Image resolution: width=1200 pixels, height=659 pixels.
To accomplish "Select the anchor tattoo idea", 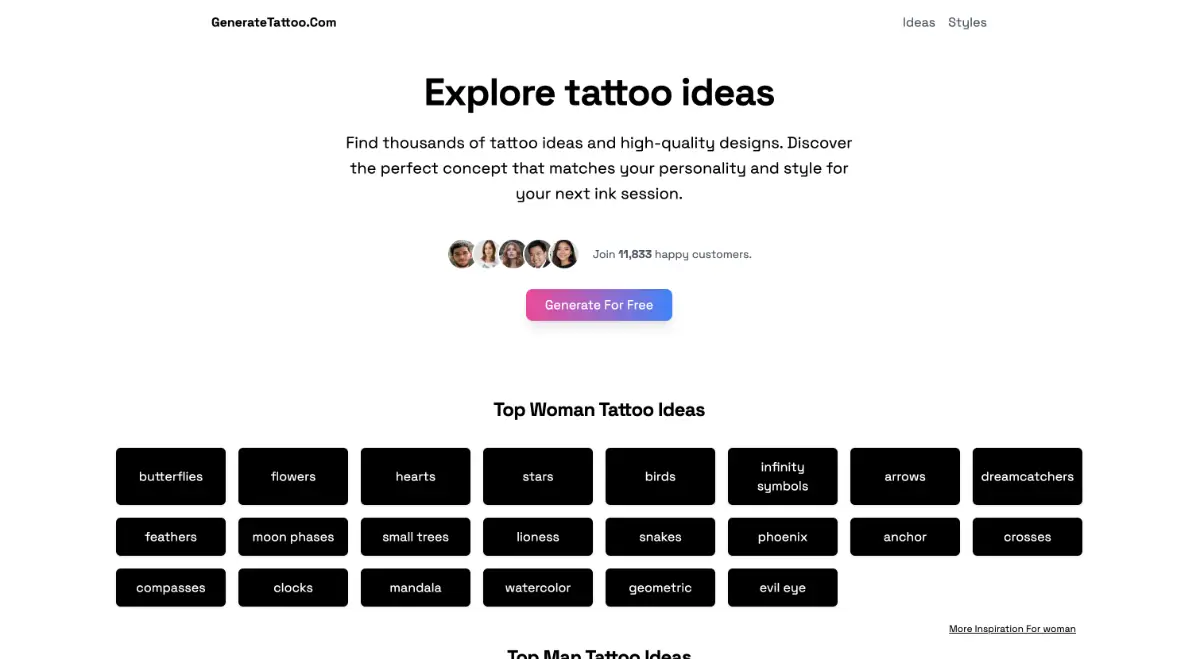I will coord(904,536).
